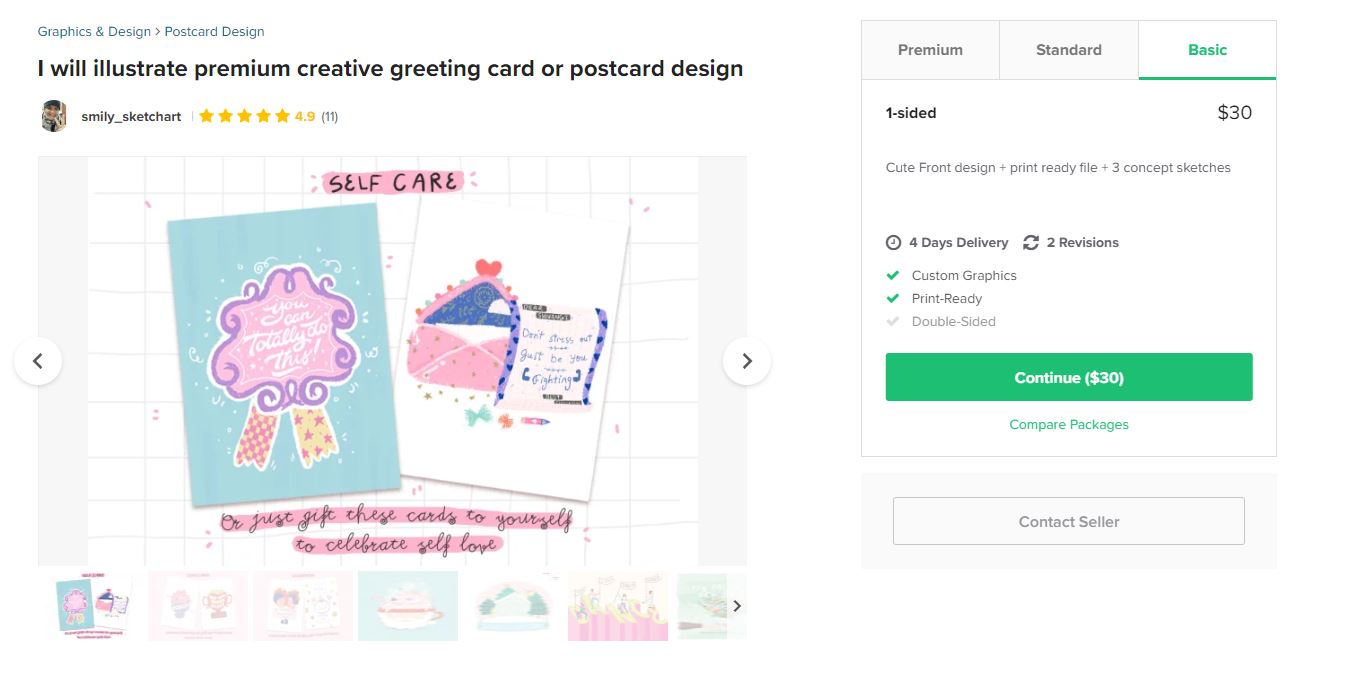Click the Contact Seller button
1357x692 pixels.
click(x=1069, y=521)
